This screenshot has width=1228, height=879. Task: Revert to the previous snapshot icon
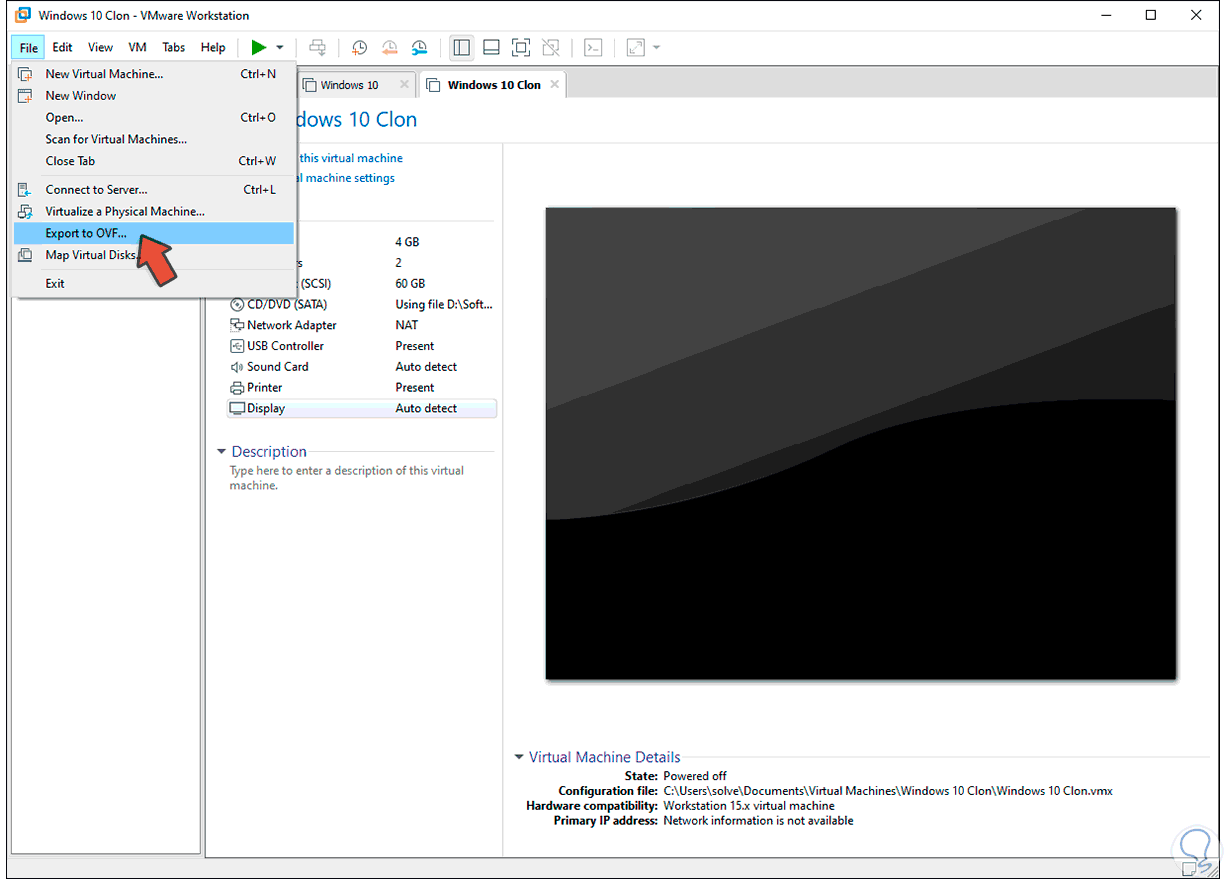390,47
